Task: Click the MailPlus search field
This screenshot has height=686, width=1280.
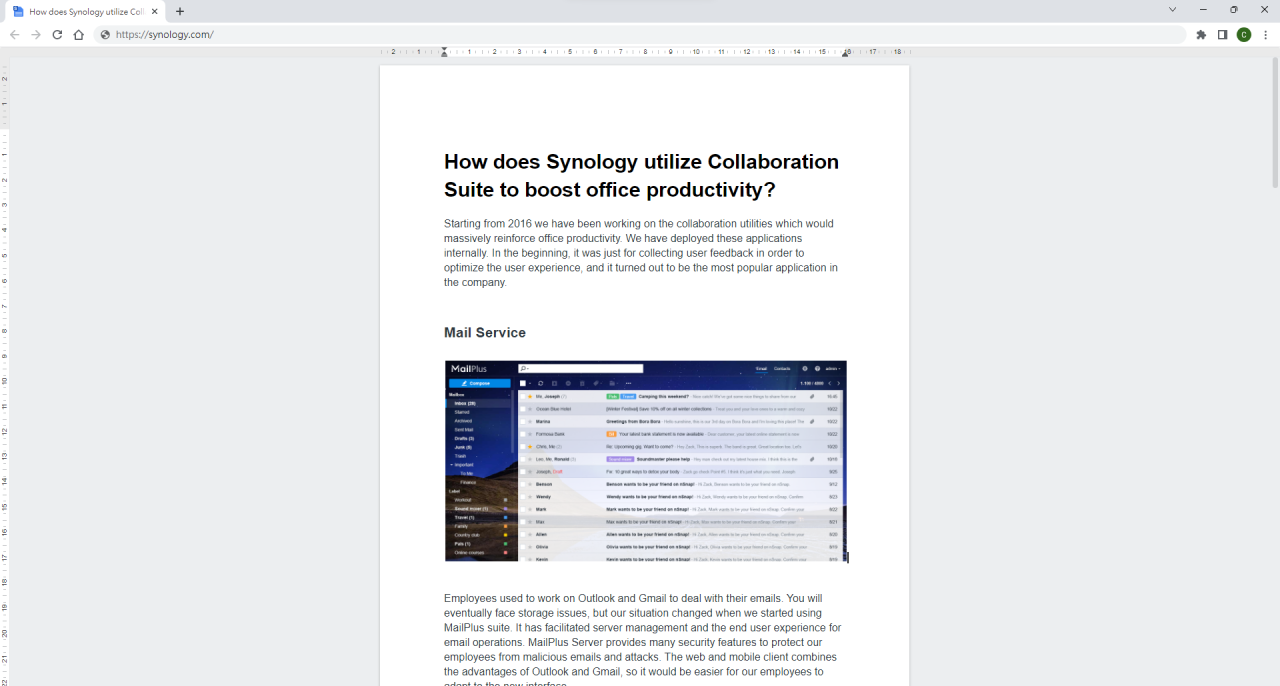Action: pyautogui.click(x=580, y=368)
